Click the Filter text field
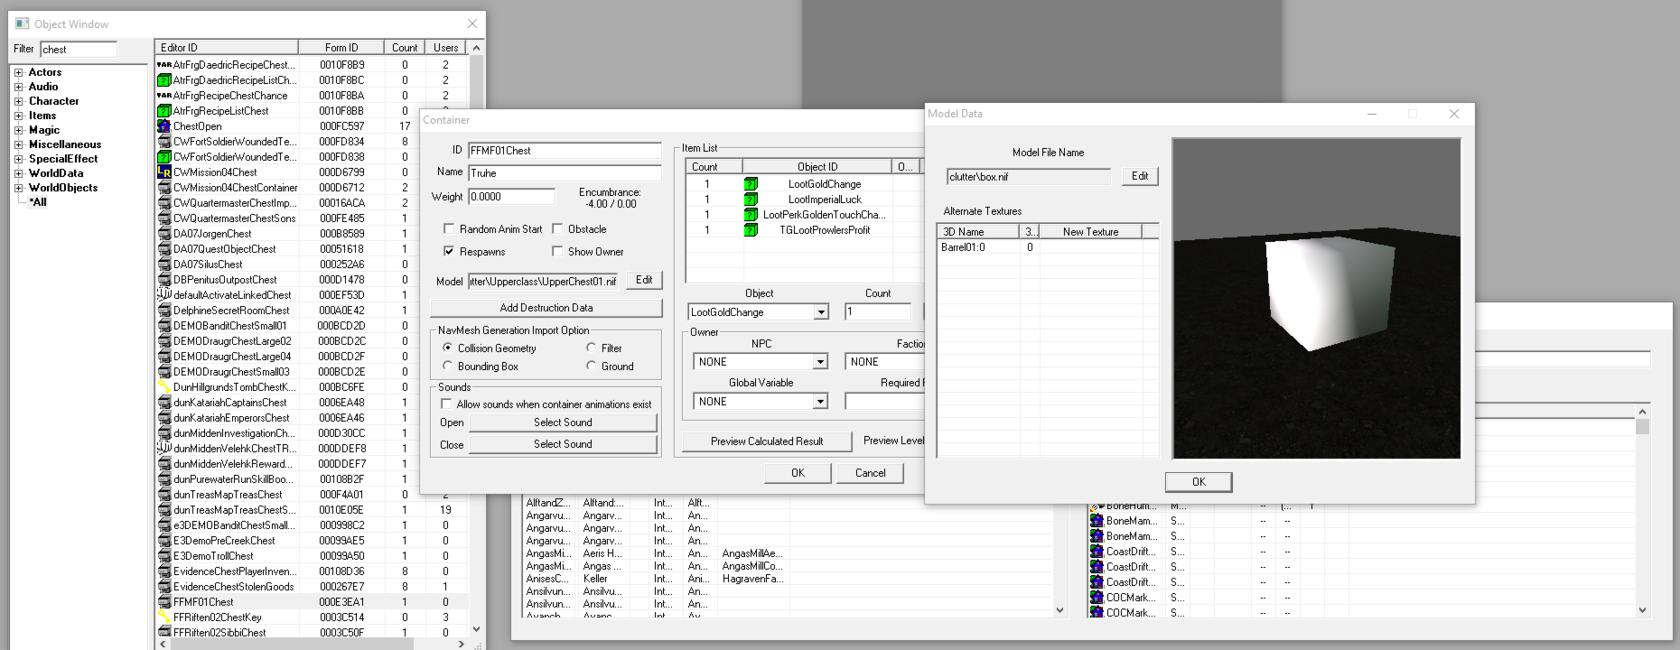1680x650 pixels. [x=78, y=49]
